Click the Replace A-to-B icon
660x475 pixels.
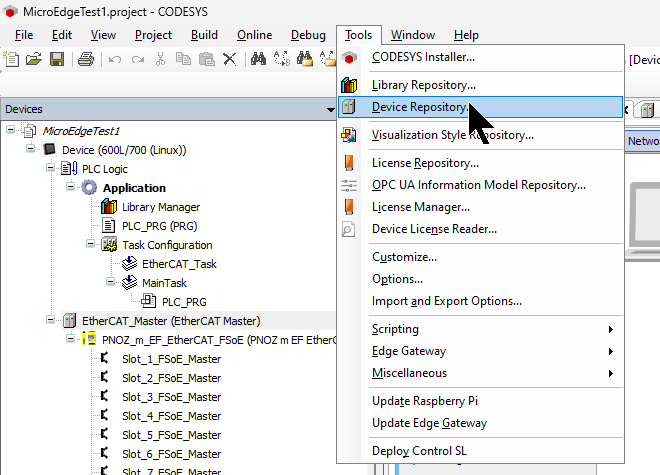coord(282,58)
